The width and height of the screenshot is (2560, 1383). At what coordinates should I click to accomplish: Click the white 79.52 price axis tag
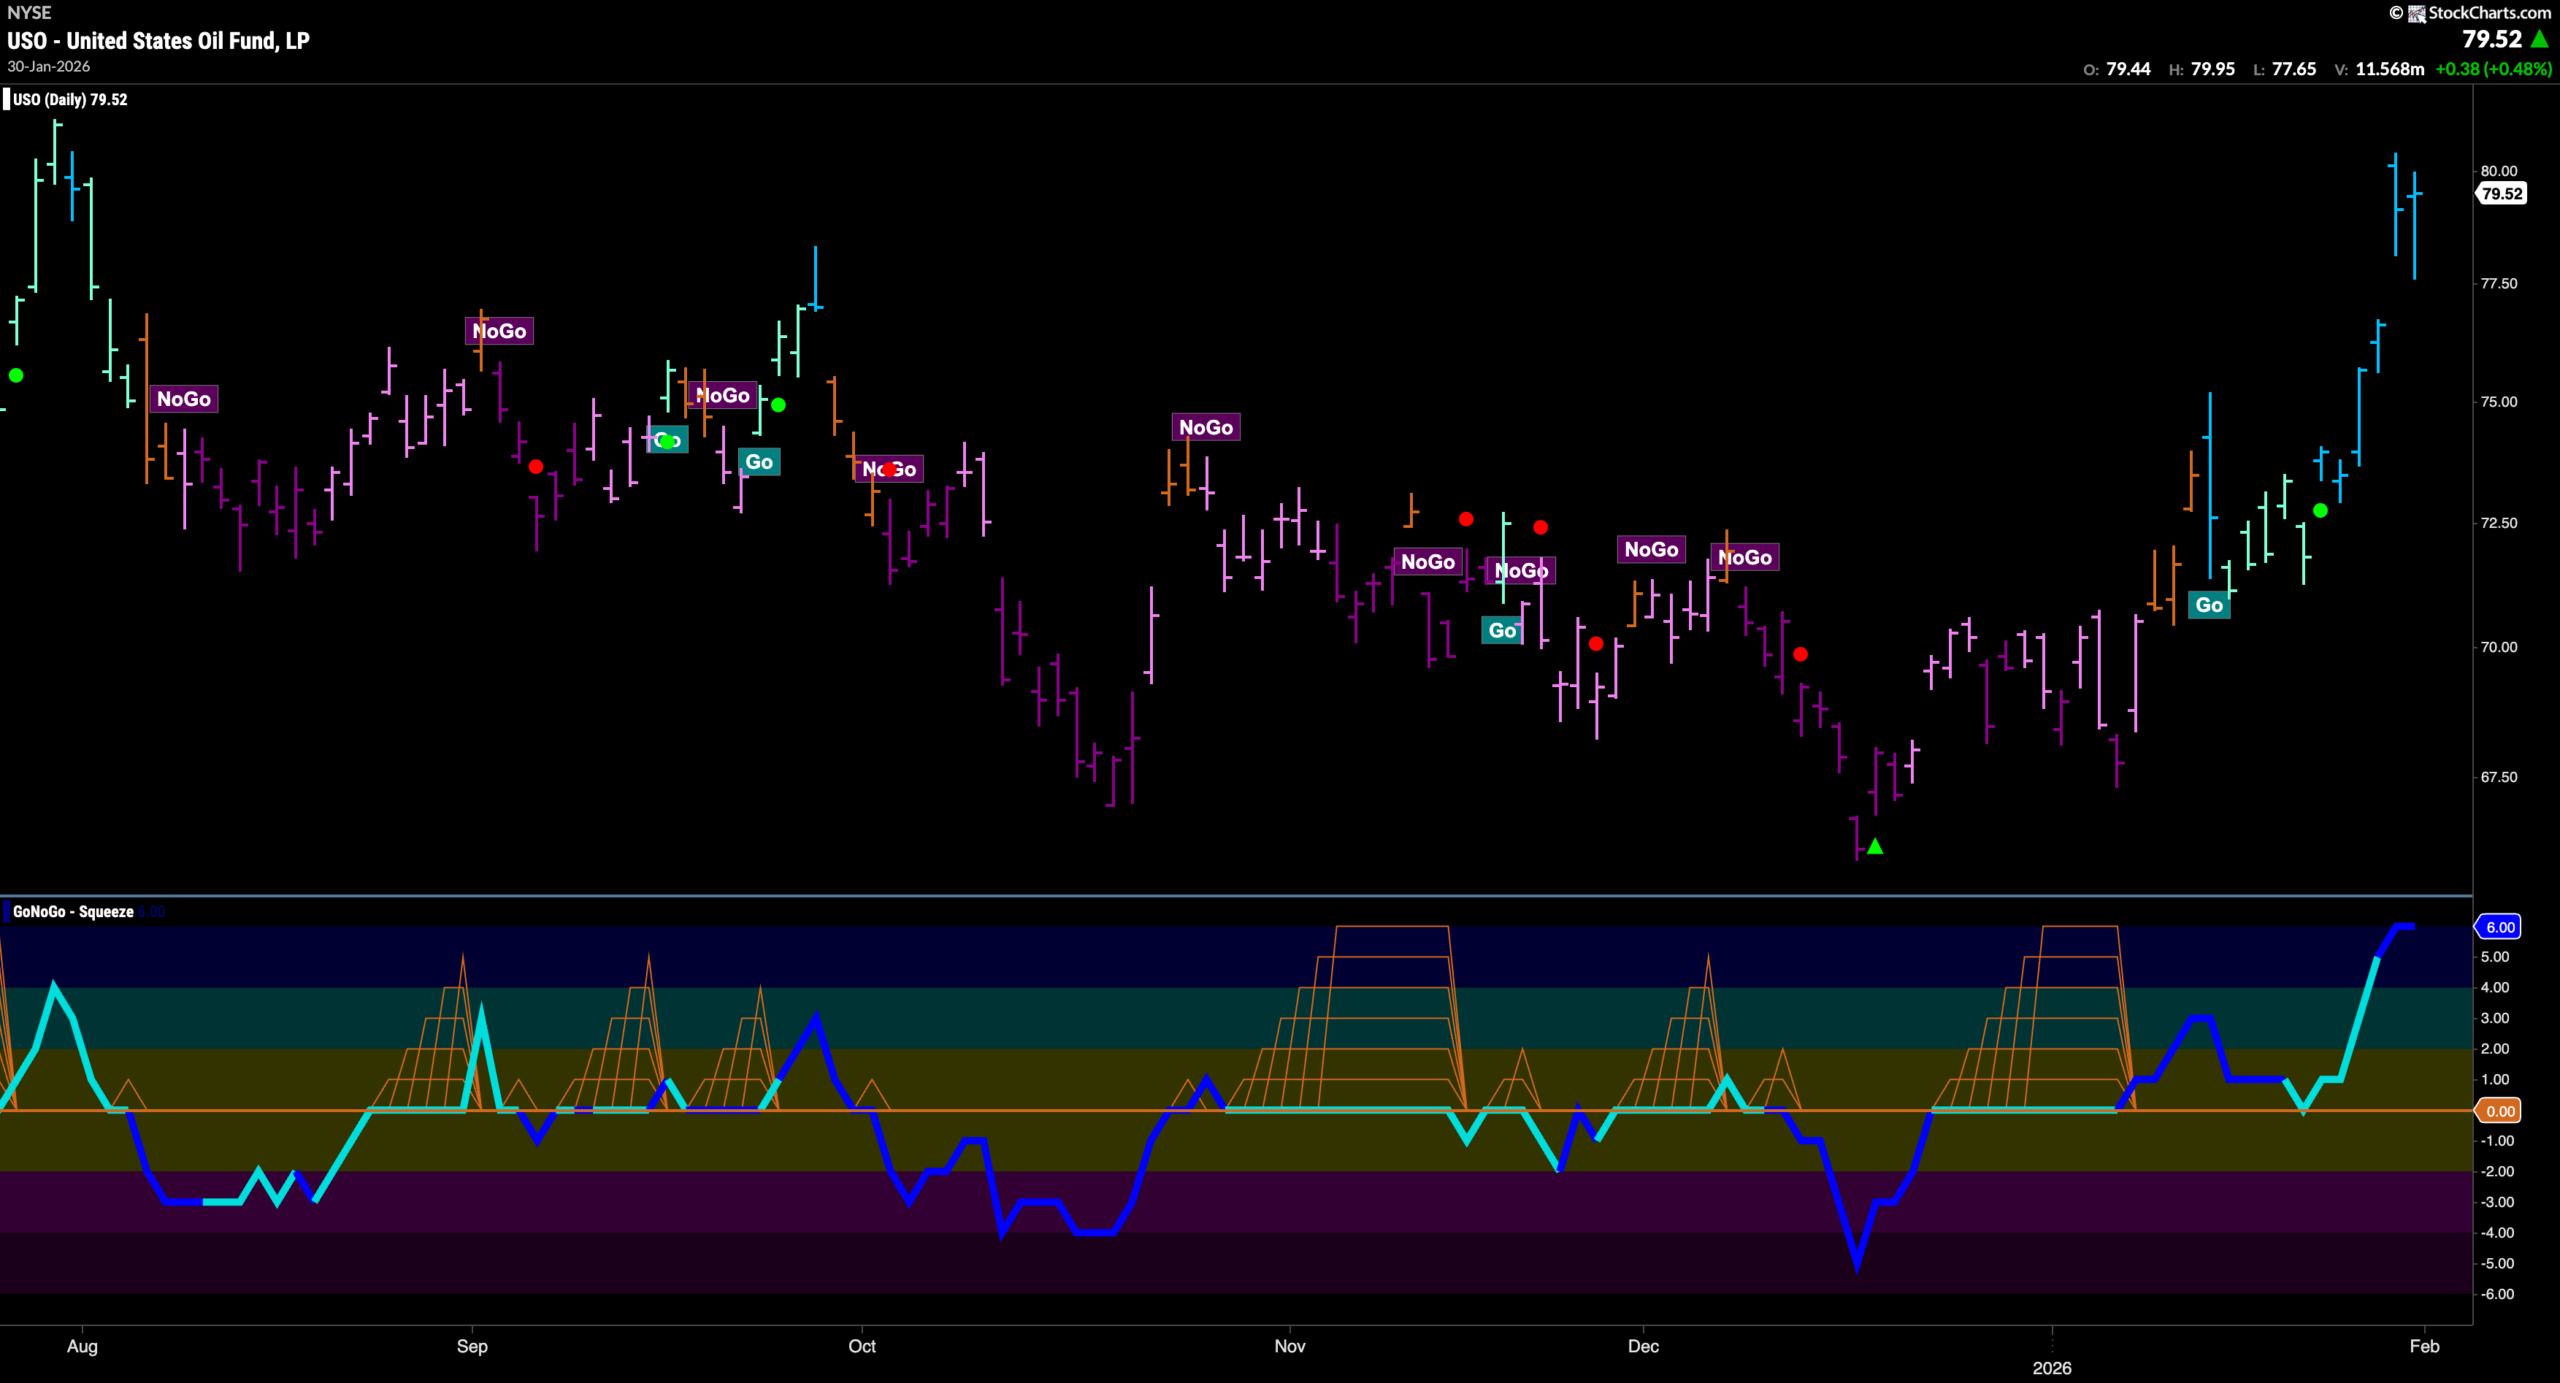(2501, 194)
